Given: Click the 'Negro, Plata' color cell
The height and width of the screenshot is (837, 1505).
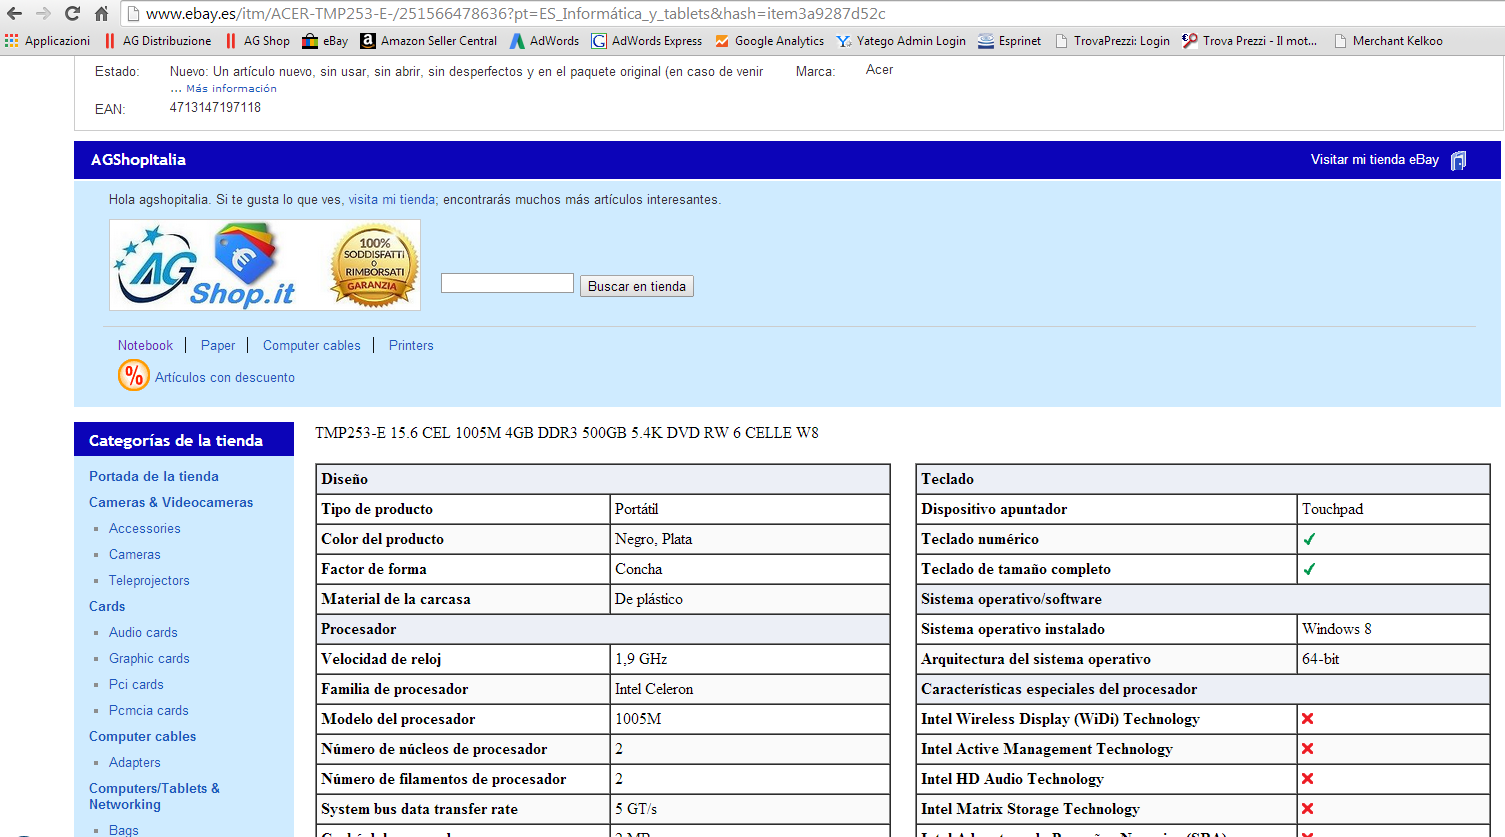Looking at the screenshot, I should coord(750,539).
